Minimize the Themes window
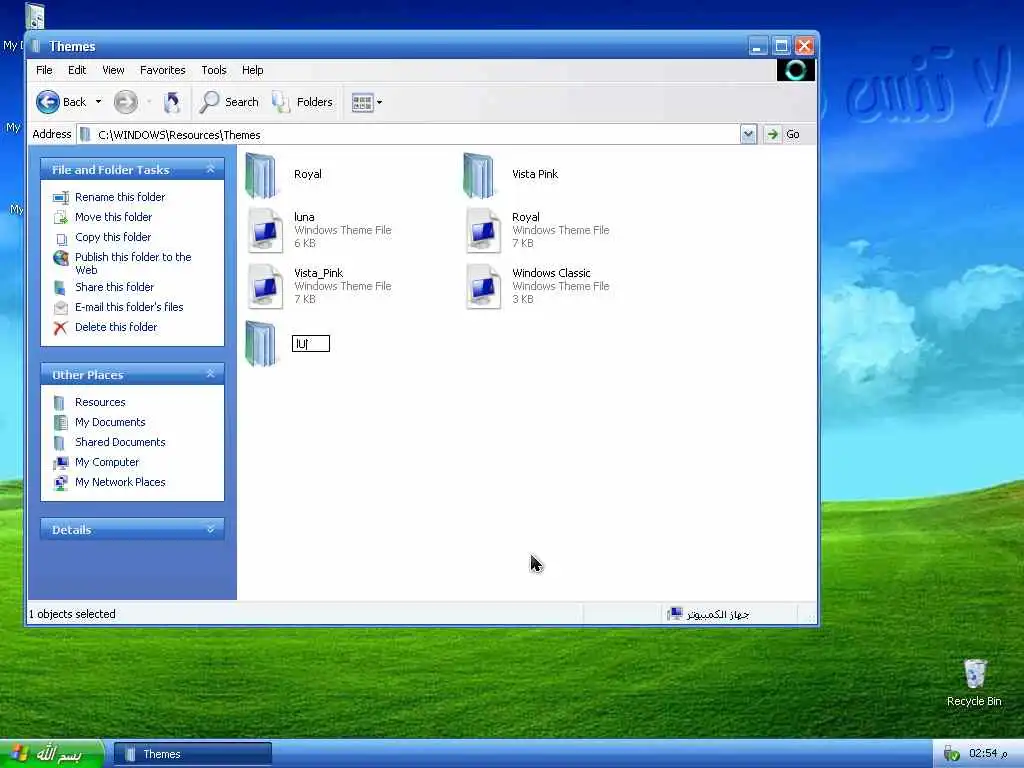The height and width of the screenshot is (768, 1024). (x=758, y=46)
